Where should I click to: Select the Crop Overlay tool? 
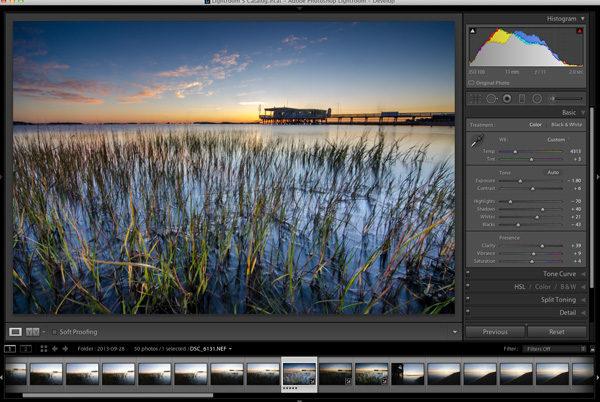(x=475, y=99)
